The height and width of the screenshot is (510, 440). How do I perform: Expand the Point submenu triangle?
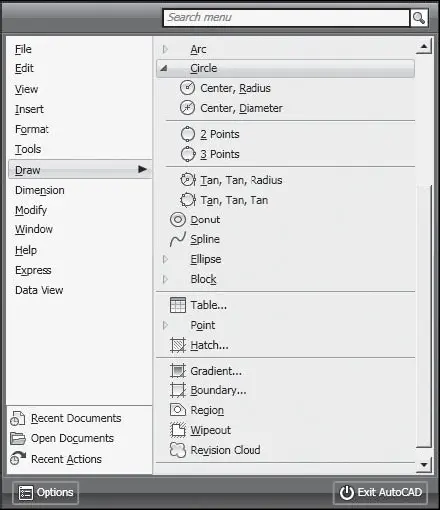click(165, 325)
